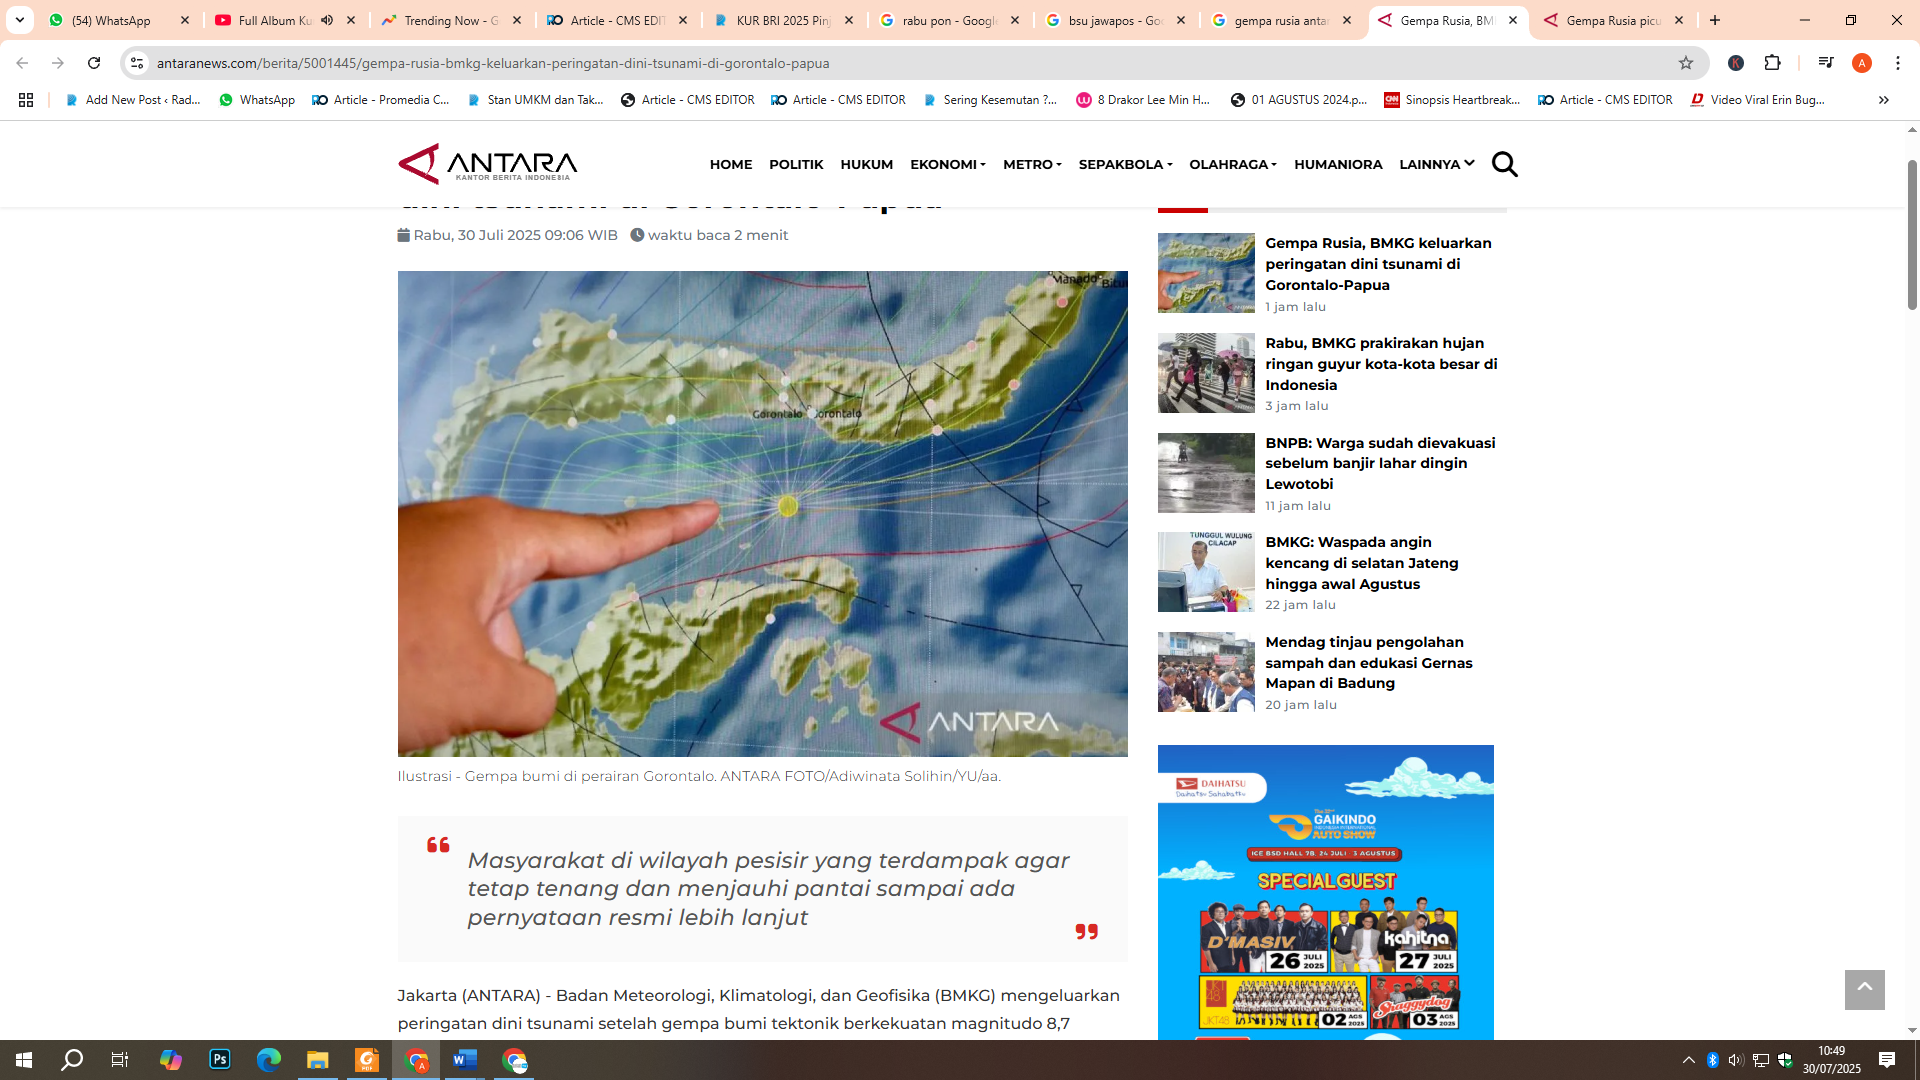Open Word from the taskbar
Viewport: 1920px width, 1080px height.
pos(464,1060)
